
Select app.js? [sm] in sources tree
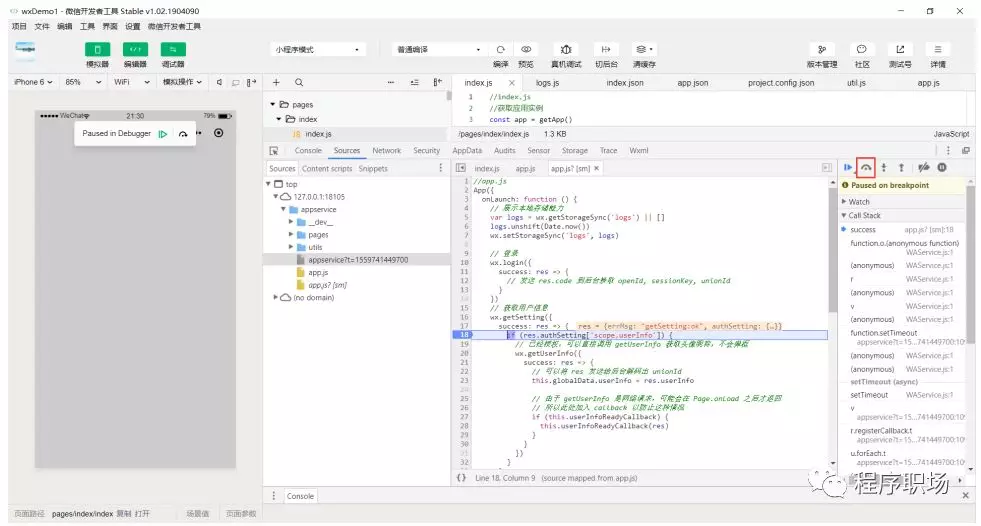point(327,285)
